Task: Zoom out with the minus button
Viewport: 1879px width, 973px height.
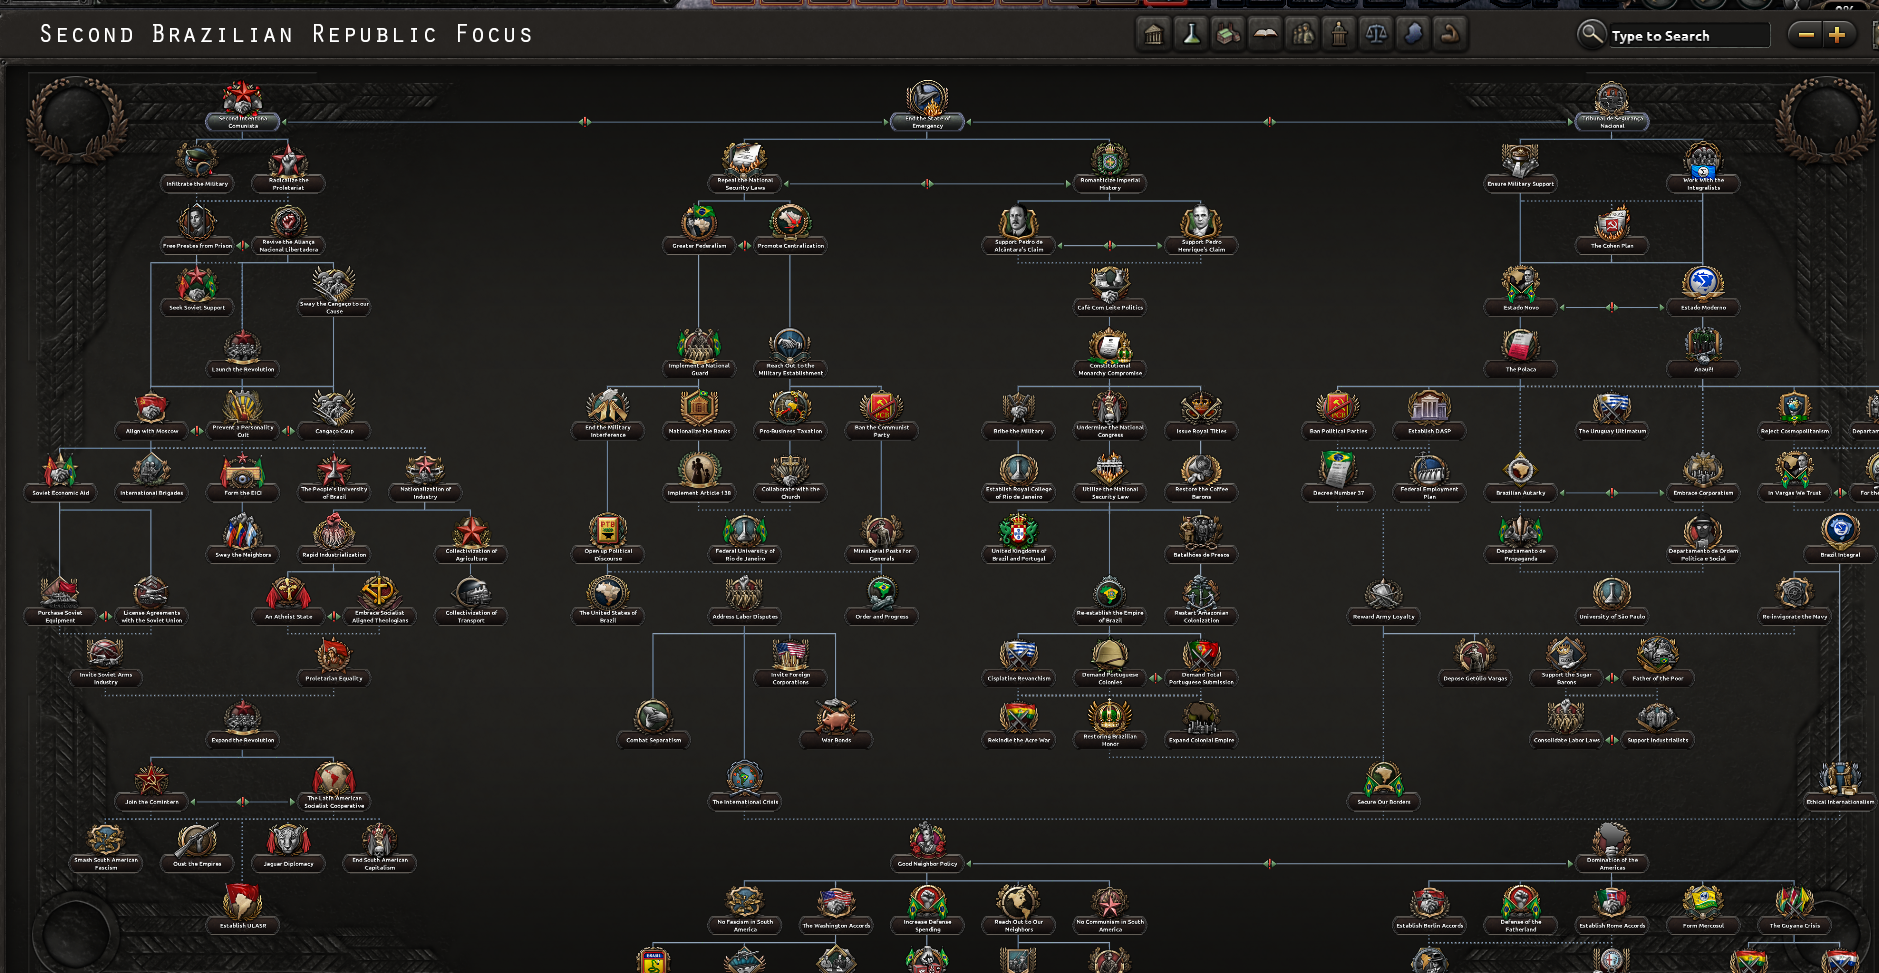Action: (1806, 35)
